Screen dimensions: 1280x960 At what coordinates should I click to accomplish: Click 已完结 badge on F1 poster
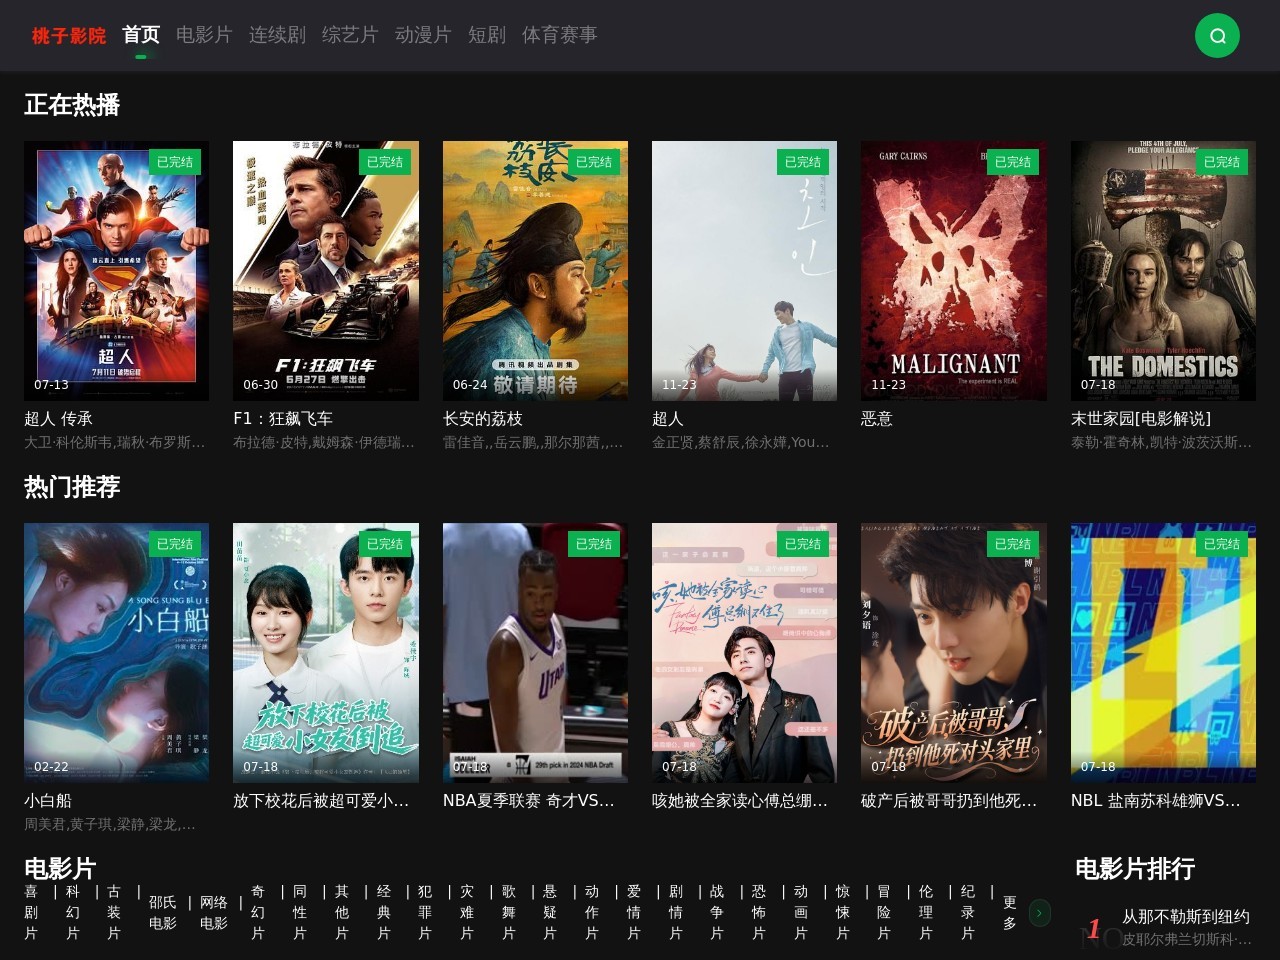point(385,162)
